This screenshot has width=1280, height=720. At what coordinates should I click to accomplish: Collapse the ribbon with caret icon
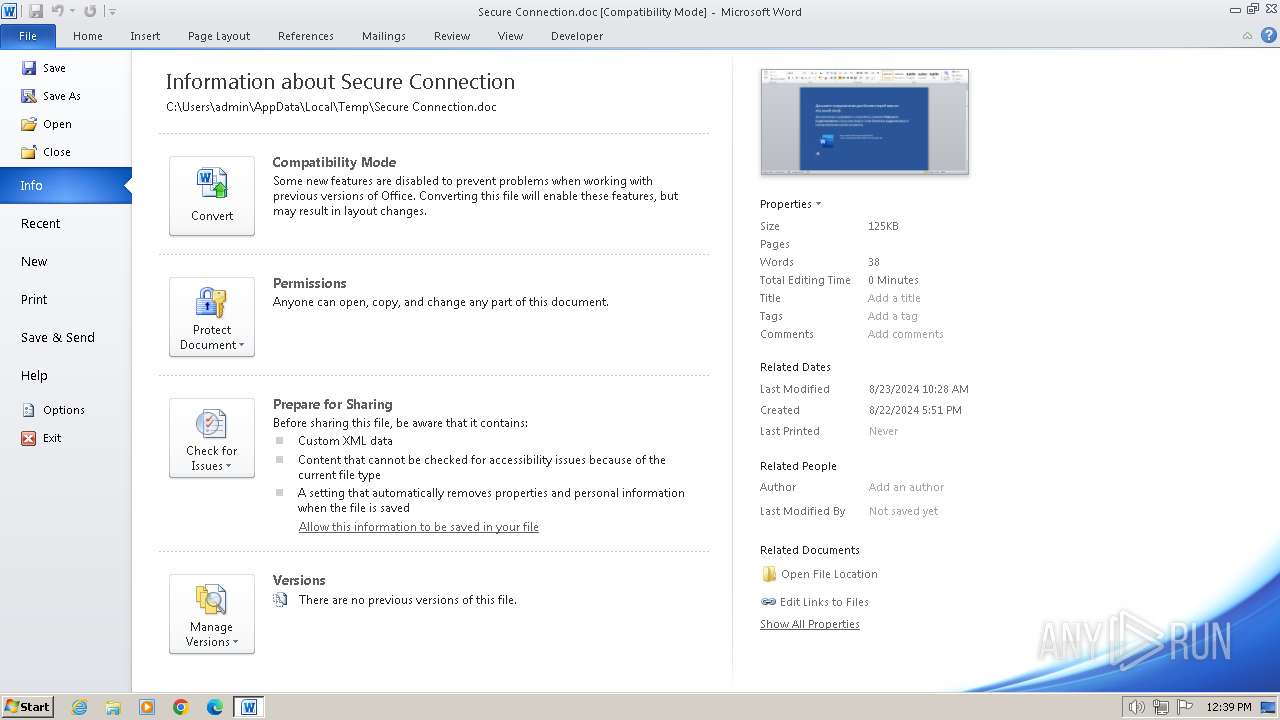click(1247, 36)
